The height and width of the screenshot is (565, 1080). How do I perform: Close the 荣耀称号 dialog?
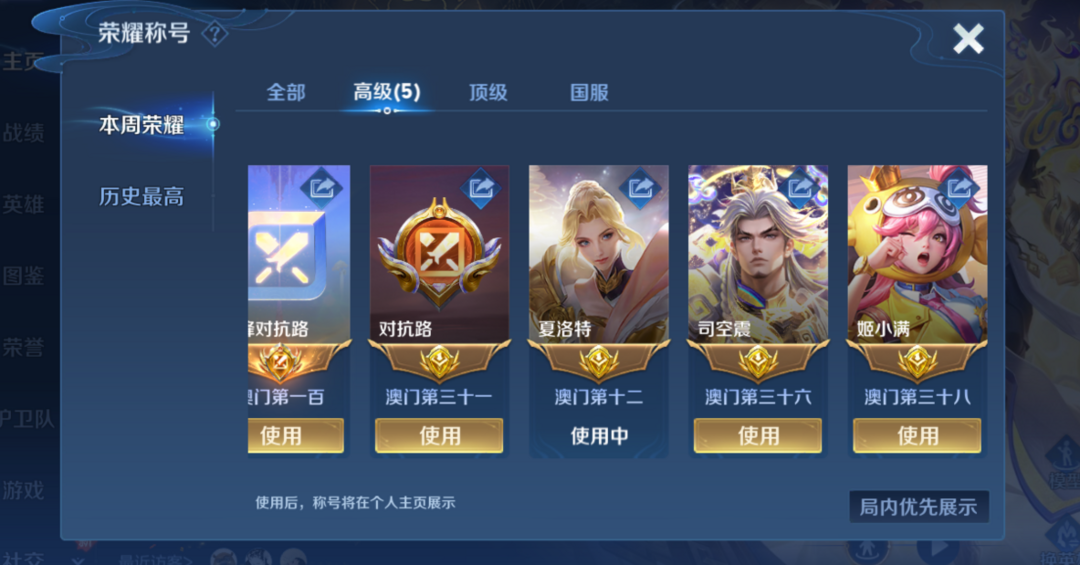point(968,39)
